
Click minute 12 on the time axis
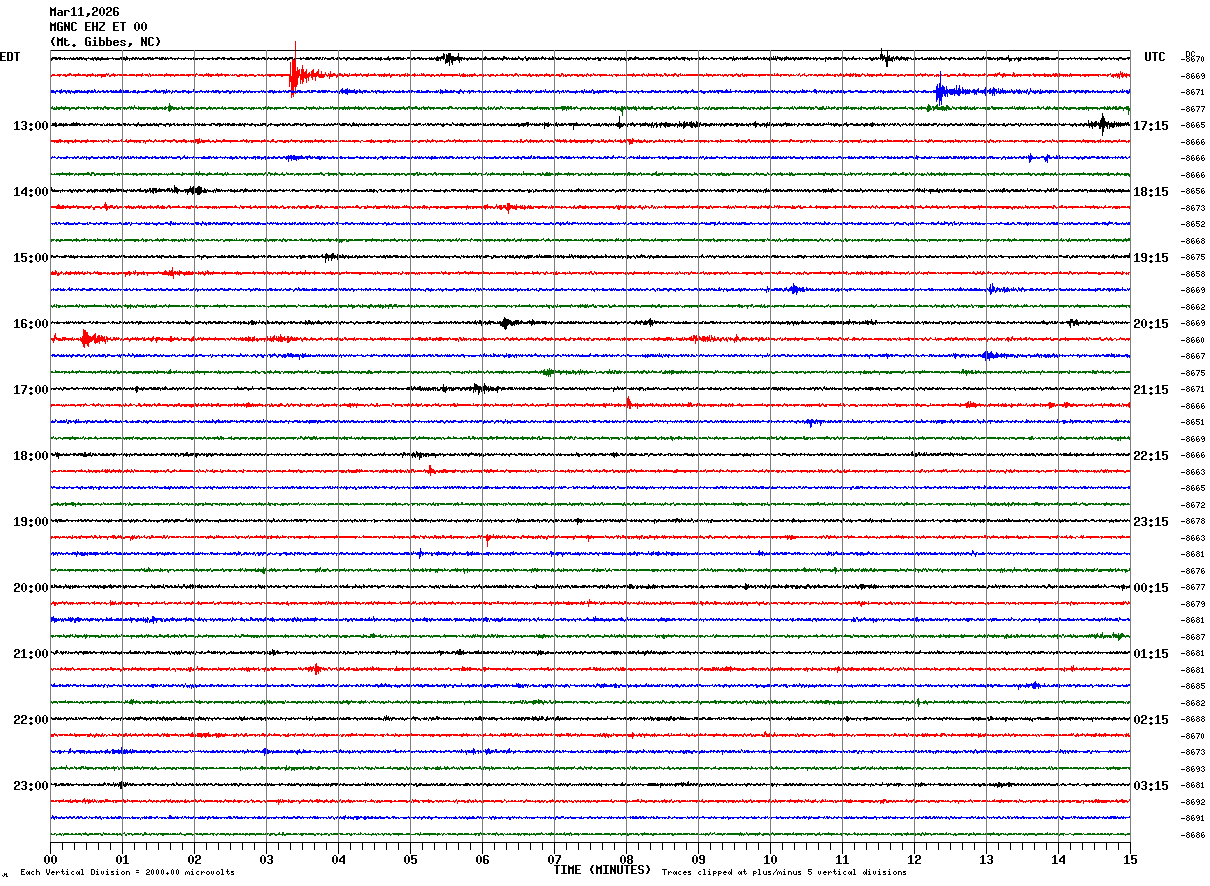(x=914, y=860)
